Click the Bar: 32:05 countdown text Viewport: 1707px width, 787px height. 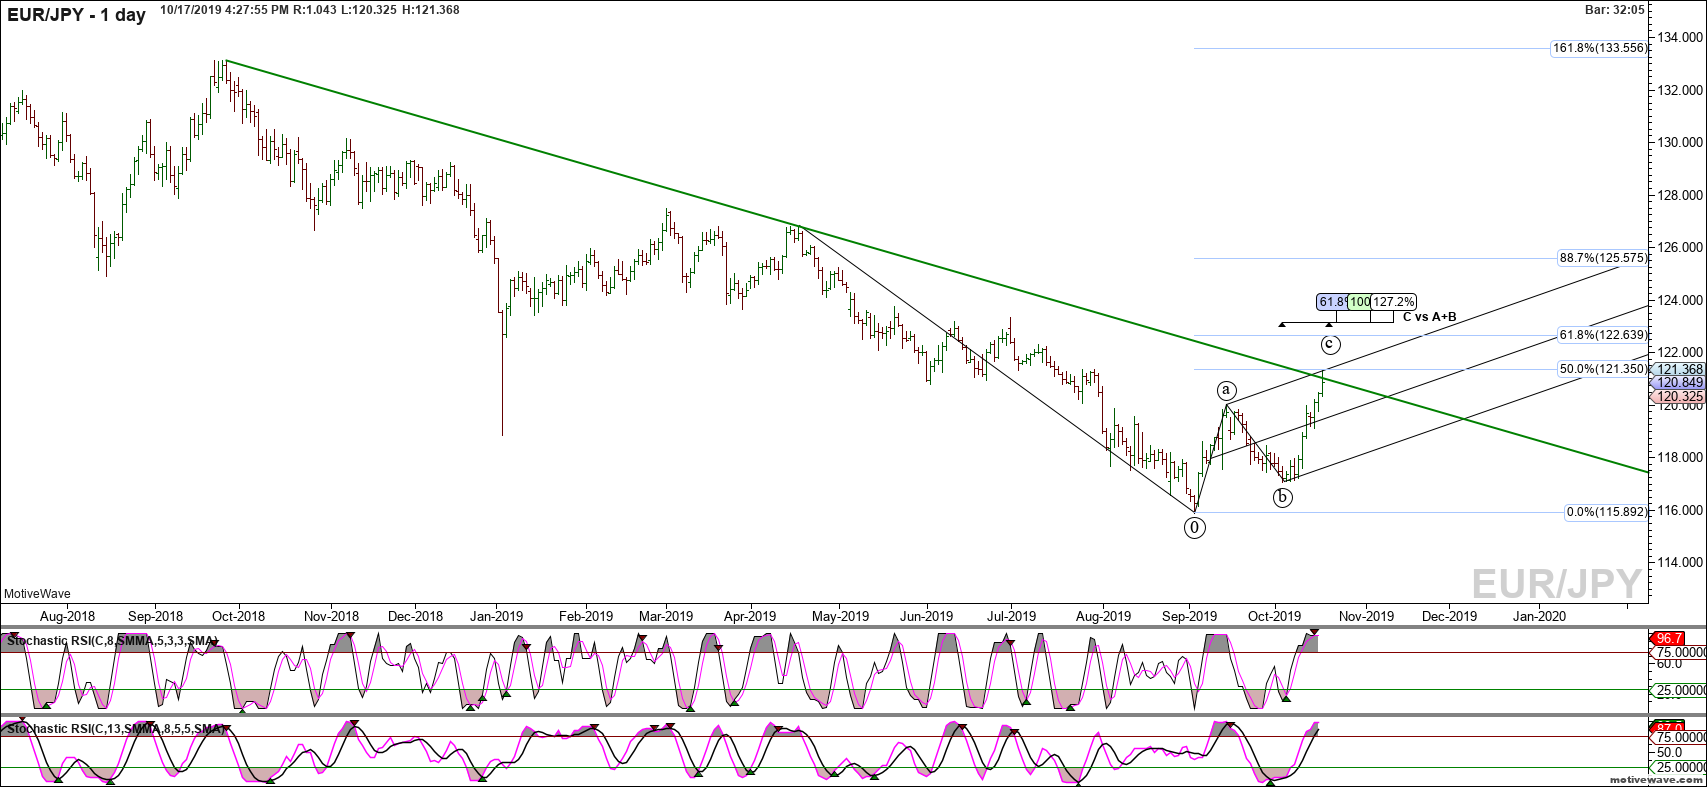1614,10
